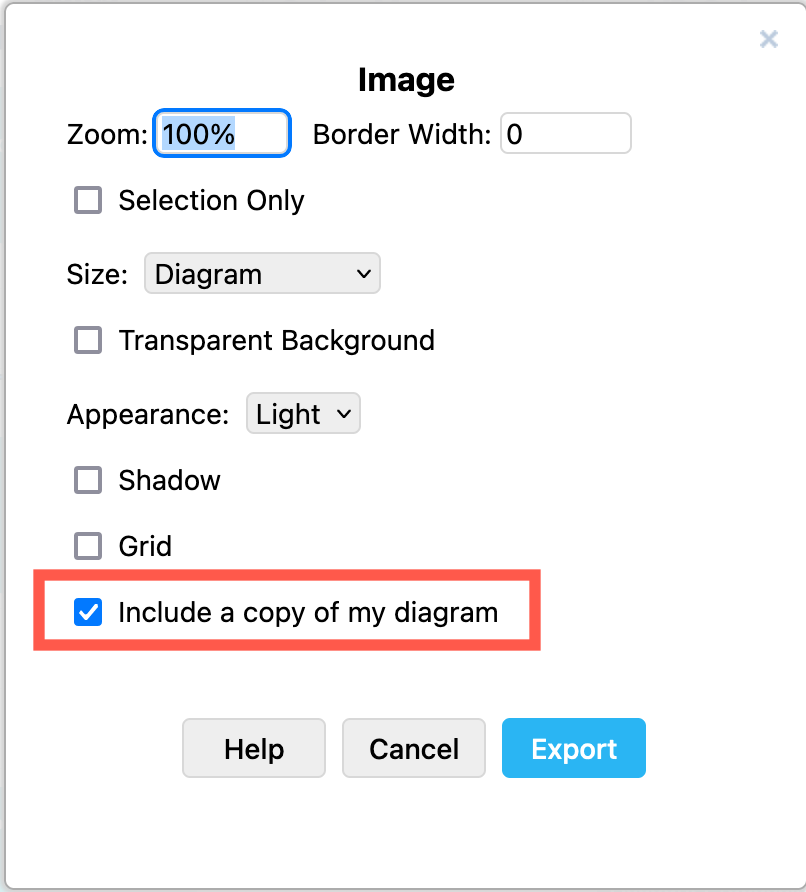This screenshot has height=892, width=806.
Task: Uncheck Include a copy of my diagram
Action: [x=88, y=612]
